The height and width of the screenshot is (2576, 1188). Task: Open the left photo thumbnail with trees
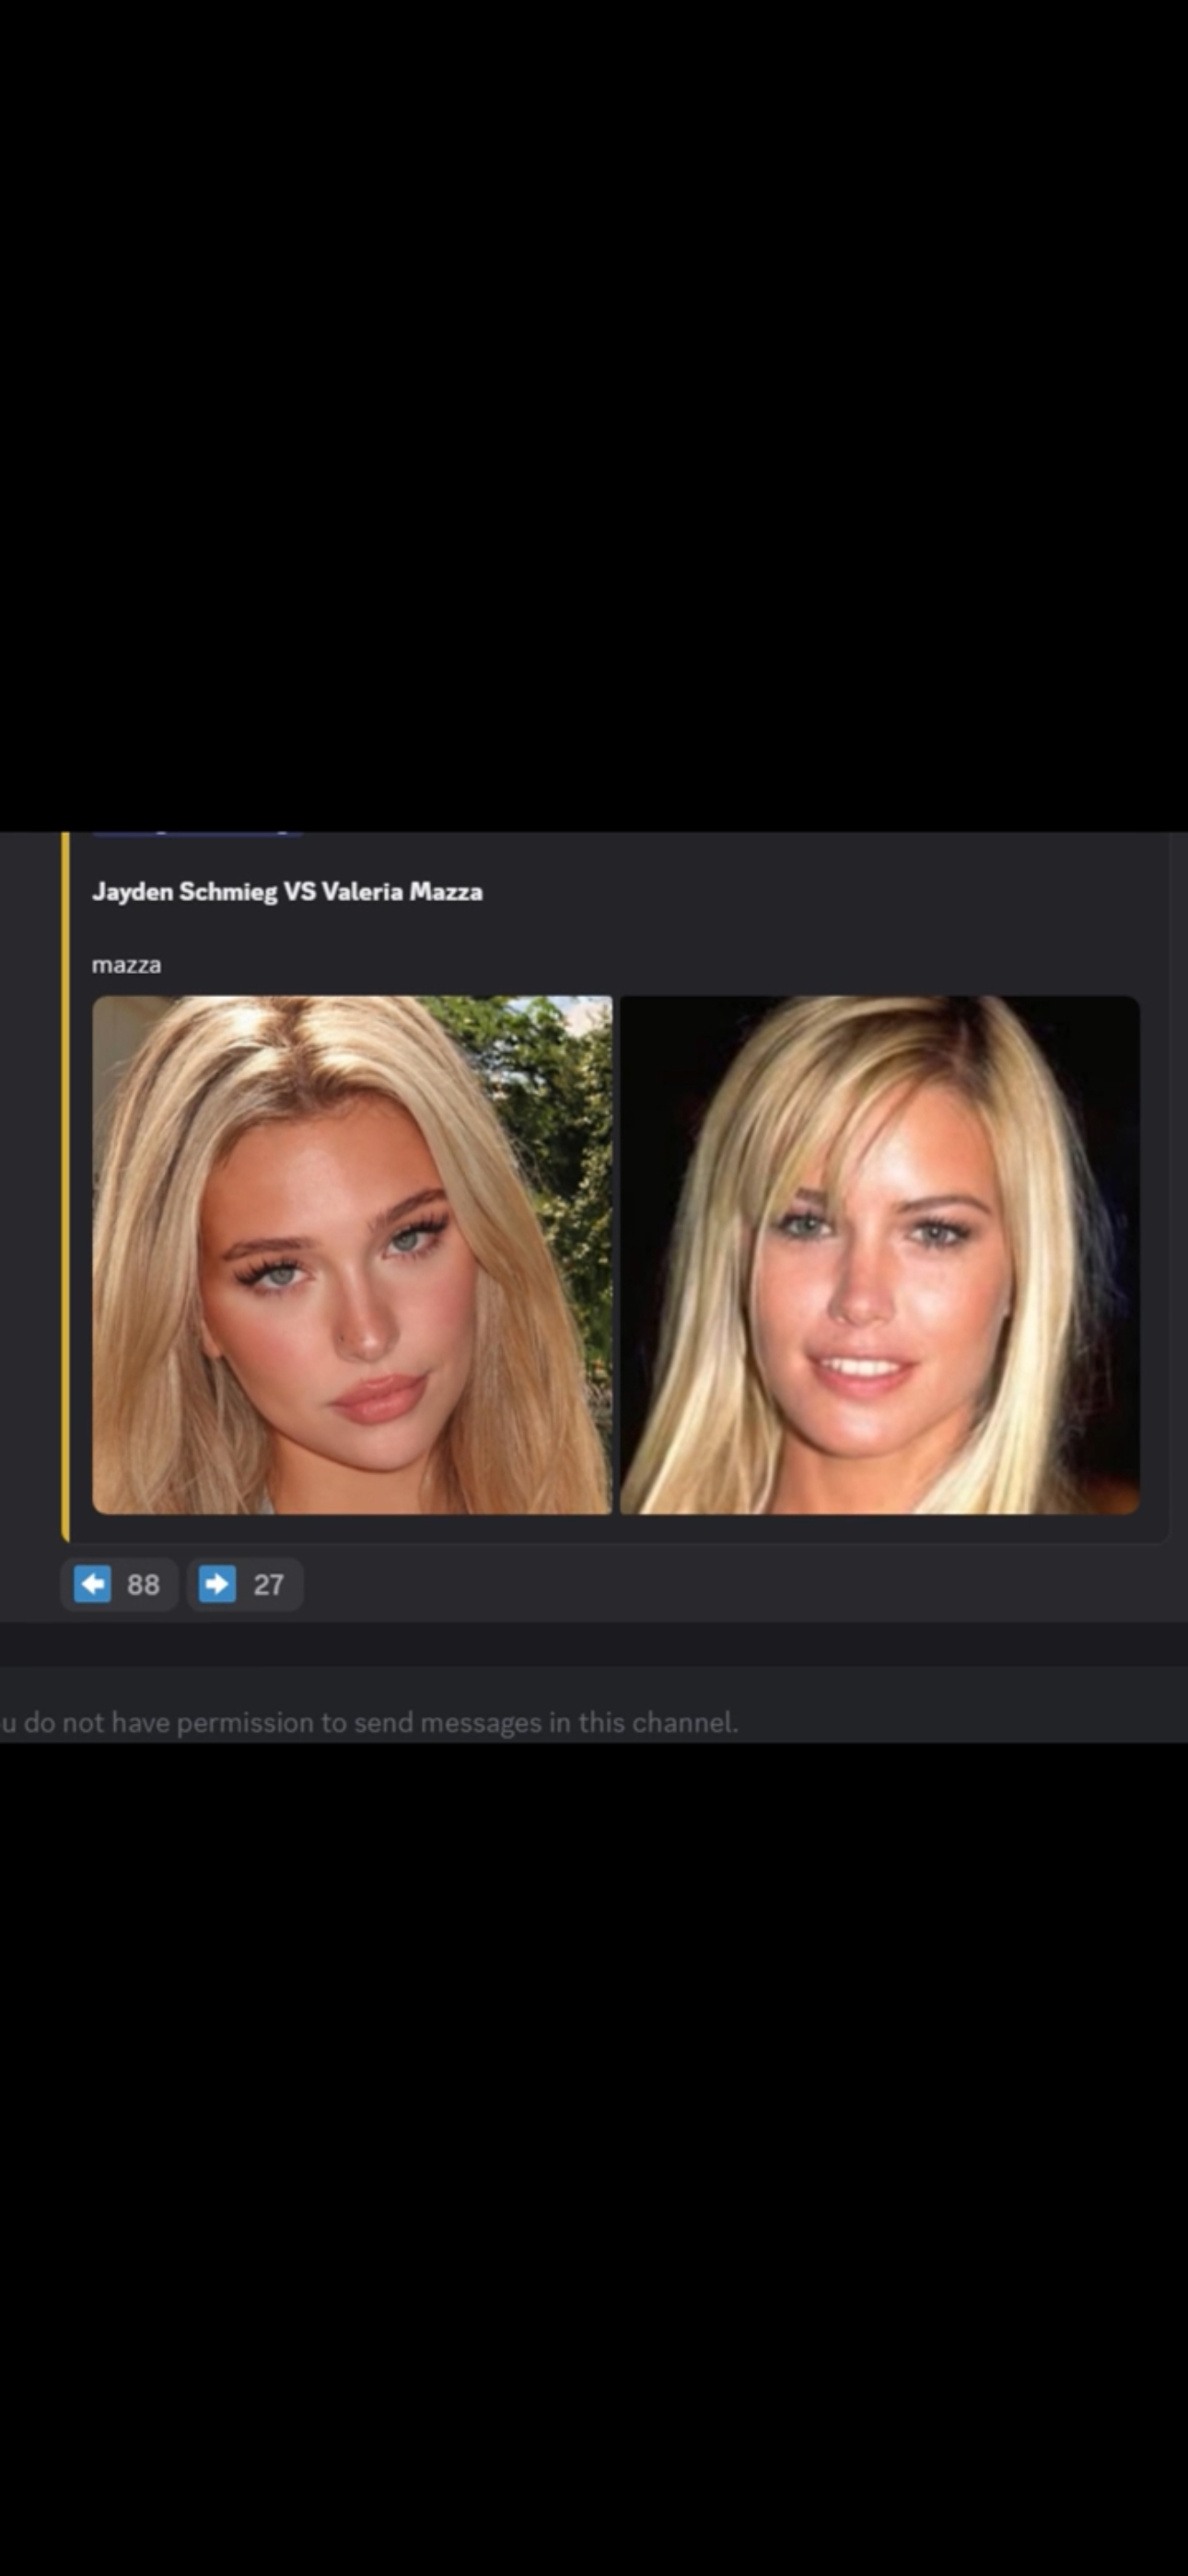pos(352,1254)
